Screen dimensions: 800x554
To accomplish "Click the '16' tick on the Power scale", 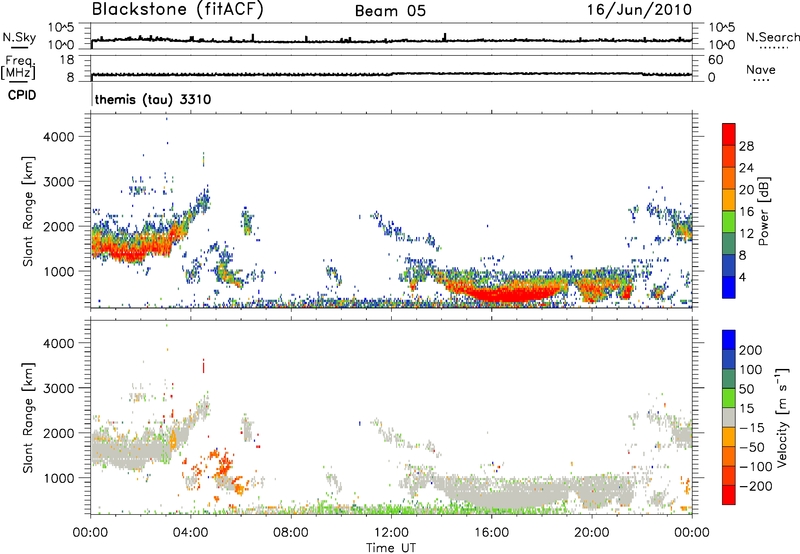I will (x=746, y=212).
